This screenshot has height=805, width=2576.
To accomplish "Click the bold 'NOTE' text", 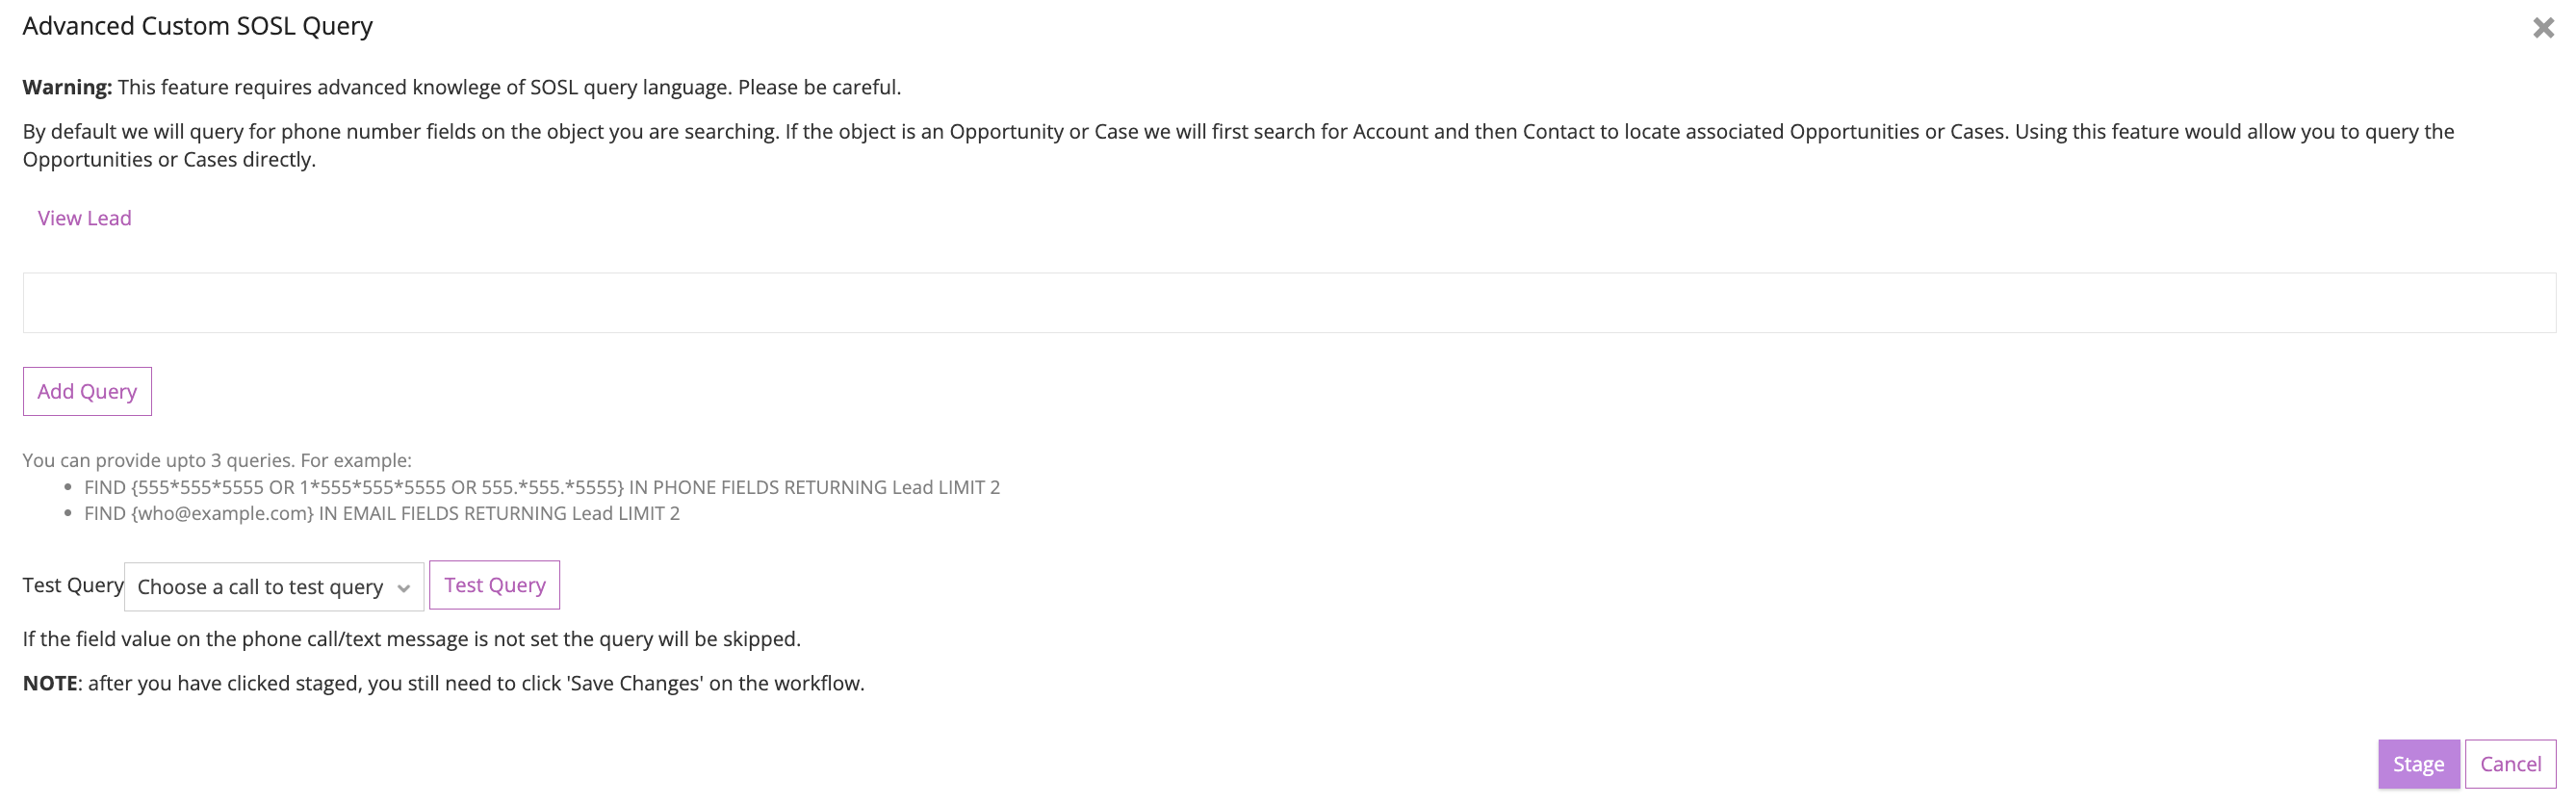I will pyautogui.click(x=50, y=683).
